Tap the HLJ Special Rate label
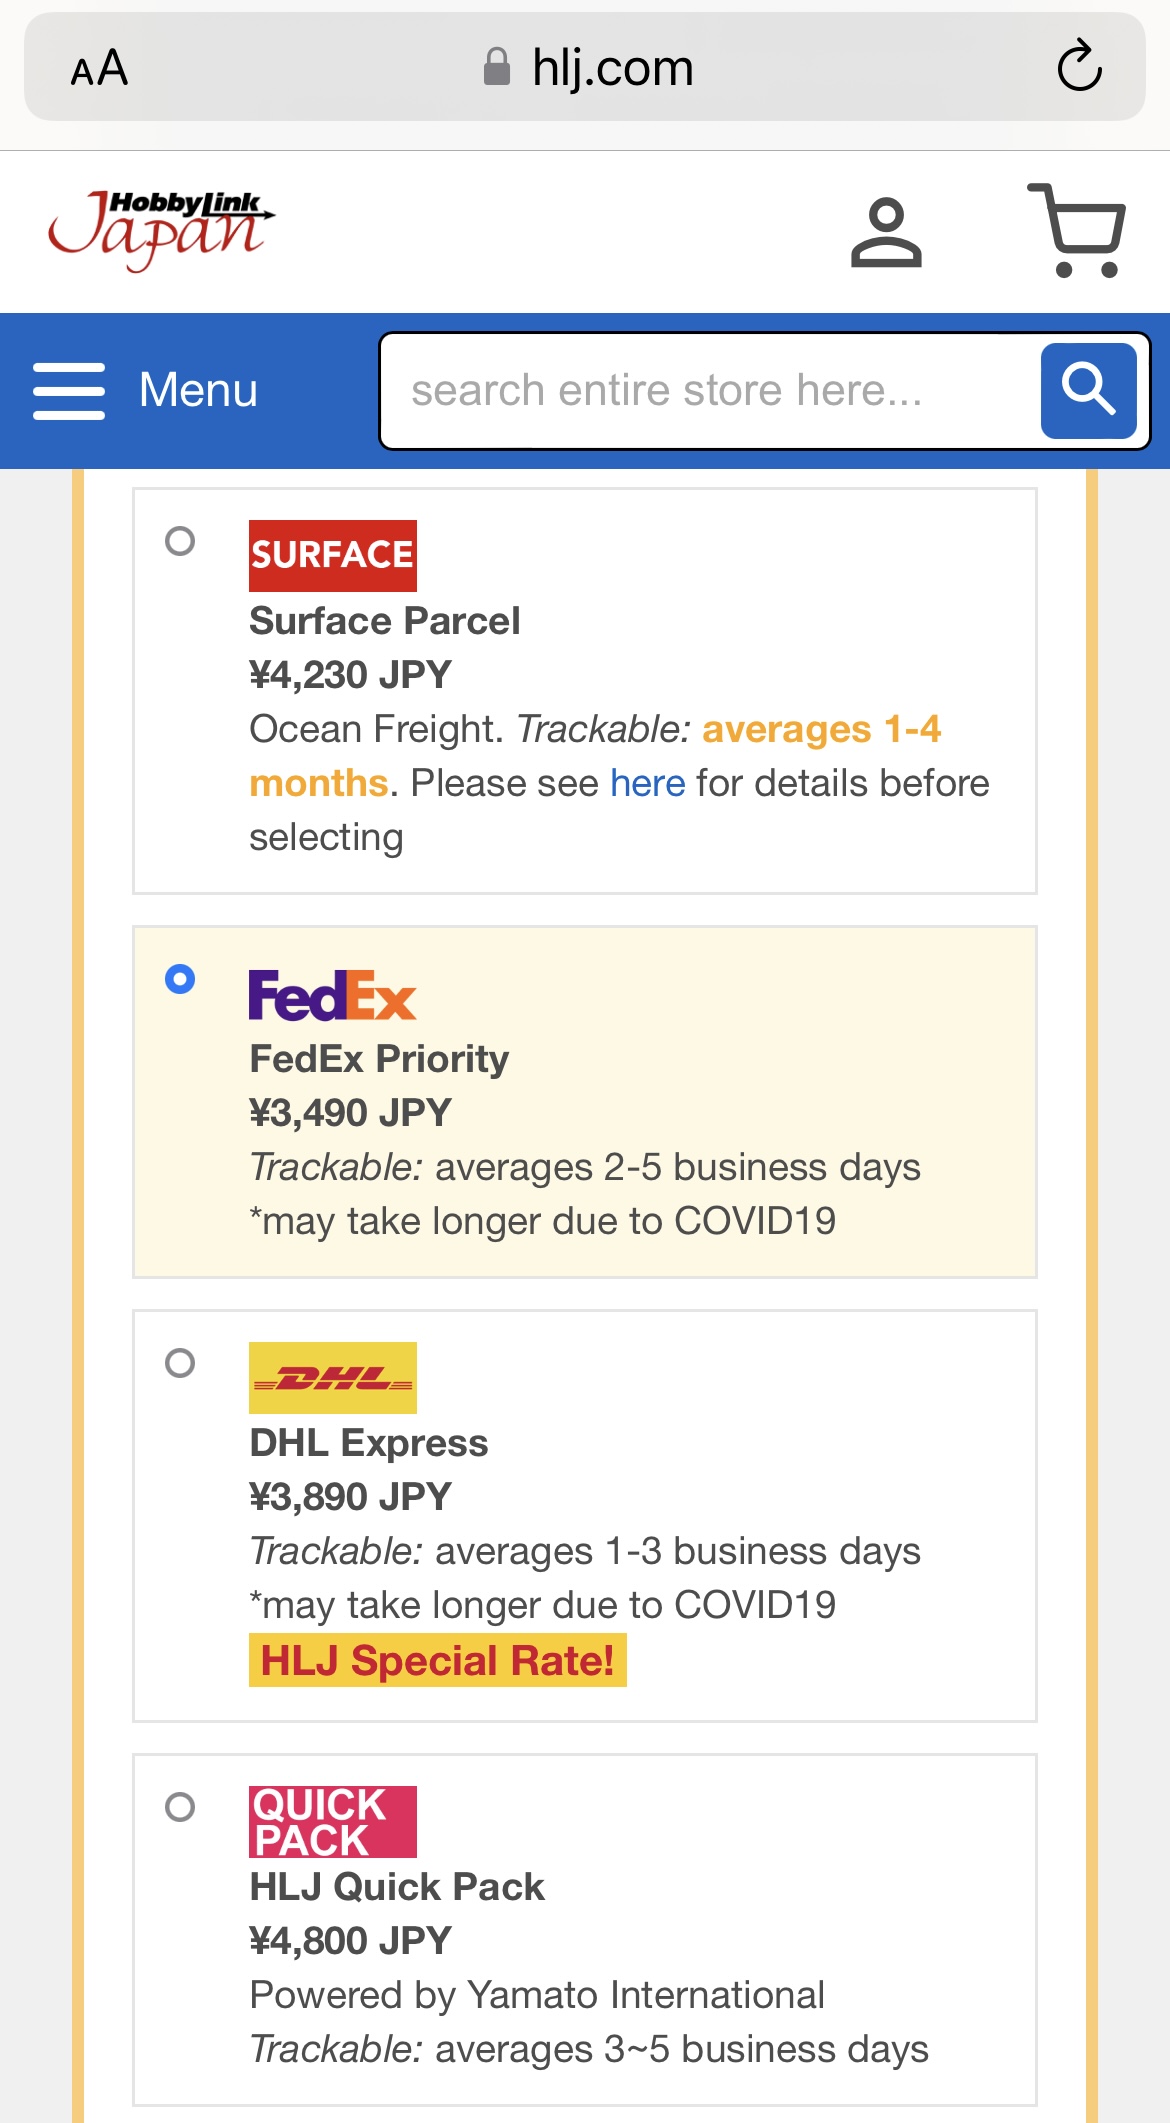 tap(437, 1660)
